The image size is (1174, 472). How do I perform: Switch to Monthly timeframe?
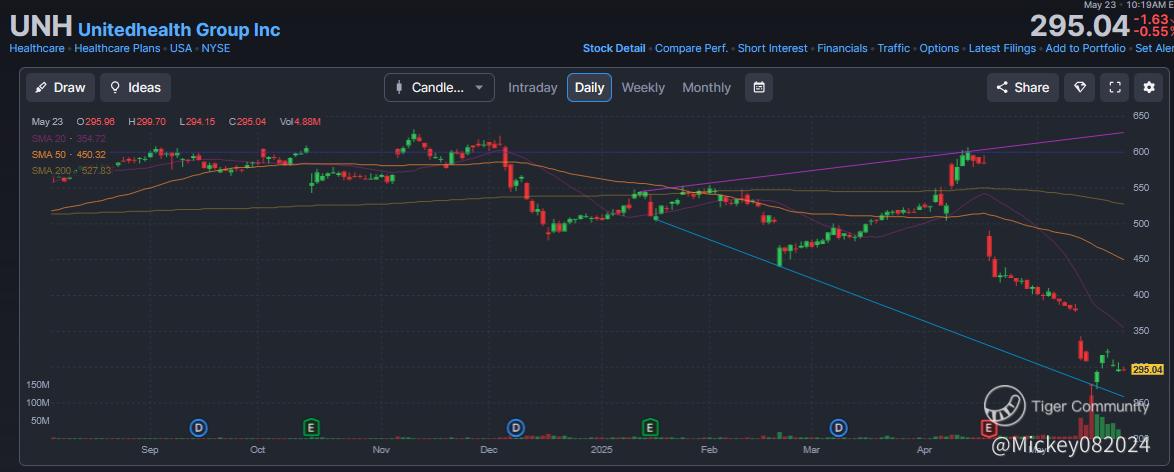pos(706,88)
